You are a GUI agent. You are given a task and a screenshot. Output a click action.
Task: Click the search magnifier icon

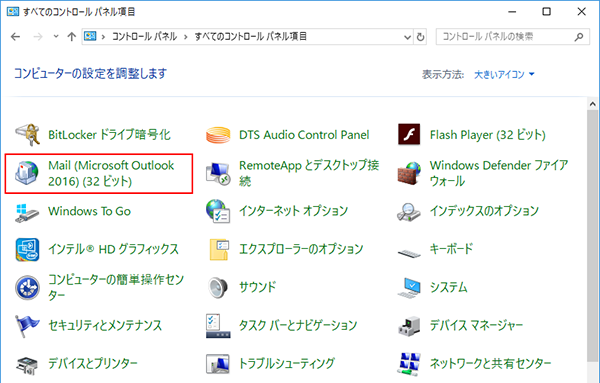579,37
